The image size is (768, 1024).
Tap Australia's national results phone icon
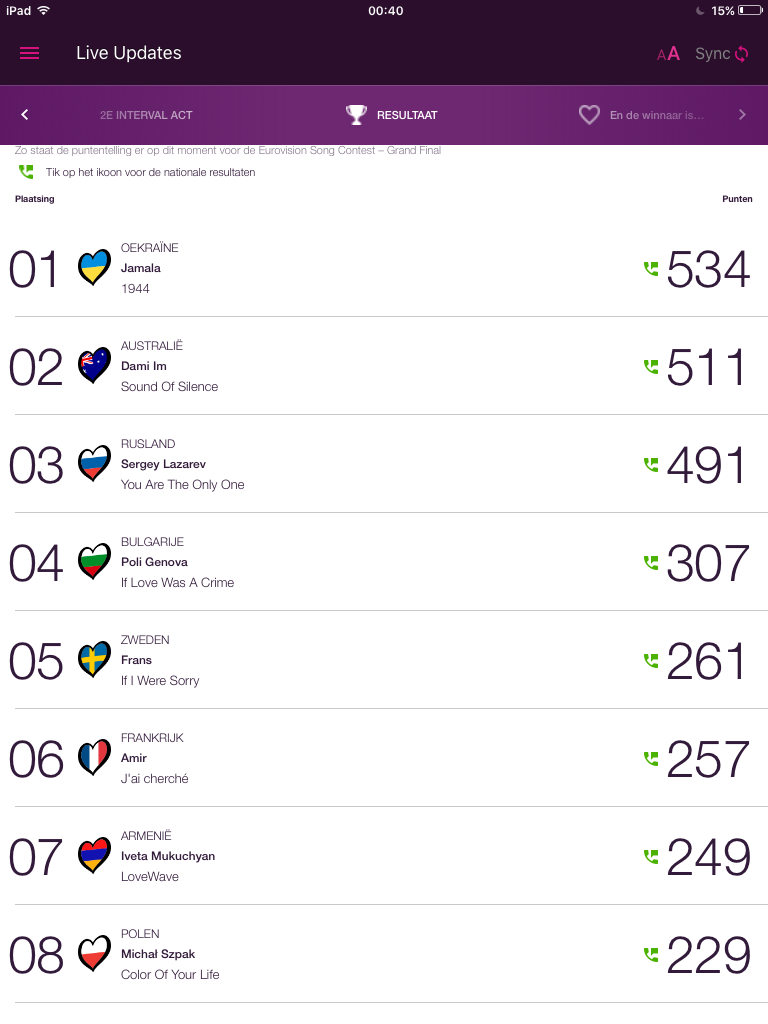pos(651,366)
